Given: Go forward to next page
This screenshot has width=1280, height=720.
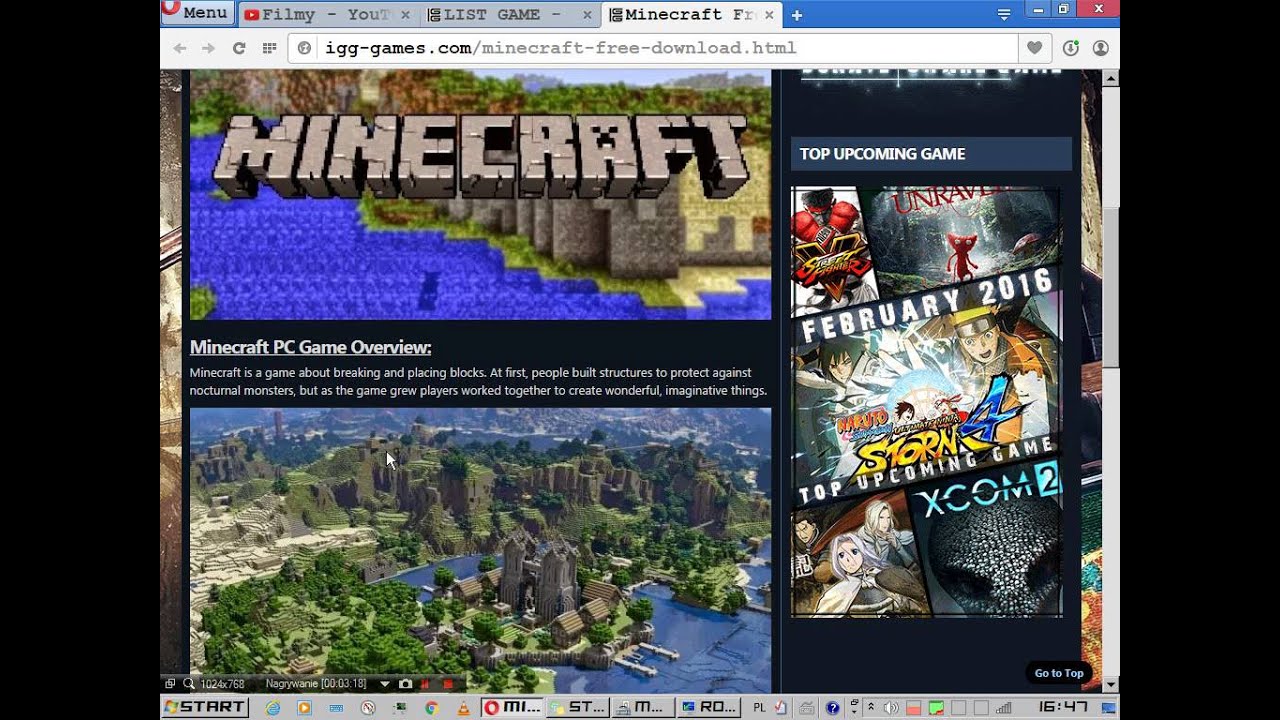Looking at the screenshot, I should click(x=208, y=48).
